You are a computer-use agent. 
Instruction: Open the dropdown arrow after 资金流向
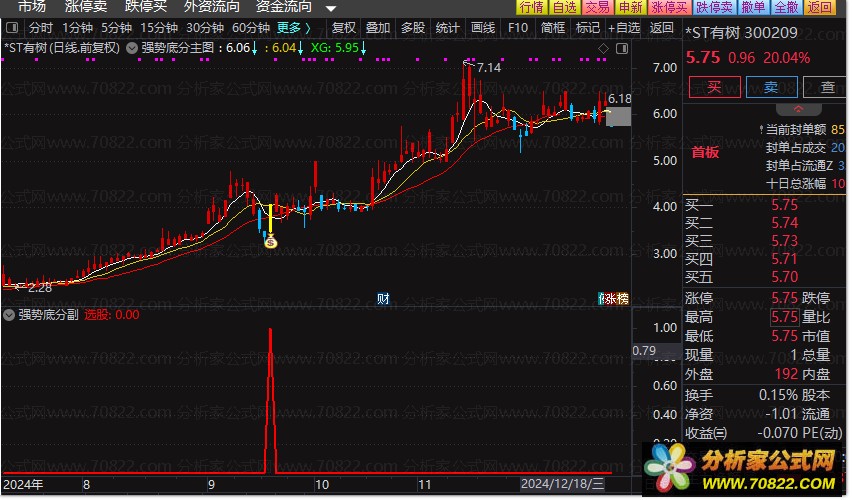click(x=331, y=8)
